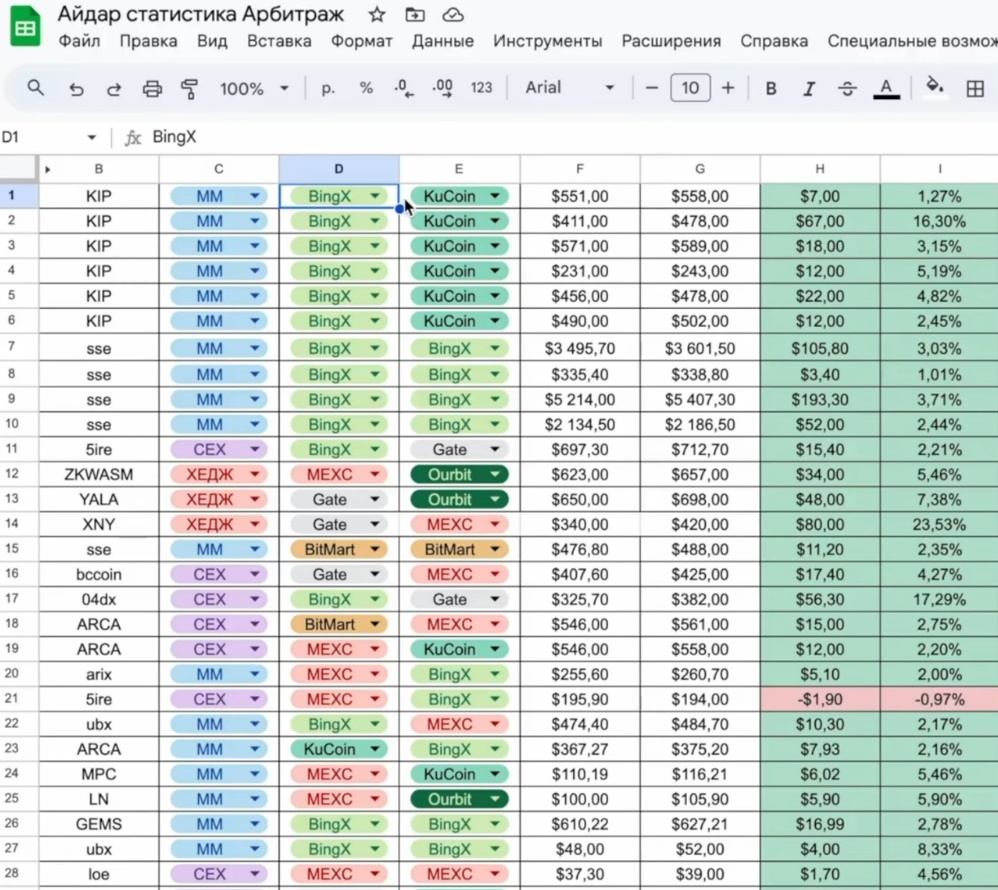Click the move to folder icon
Screen dimensions: 998x890
(415, 14)
